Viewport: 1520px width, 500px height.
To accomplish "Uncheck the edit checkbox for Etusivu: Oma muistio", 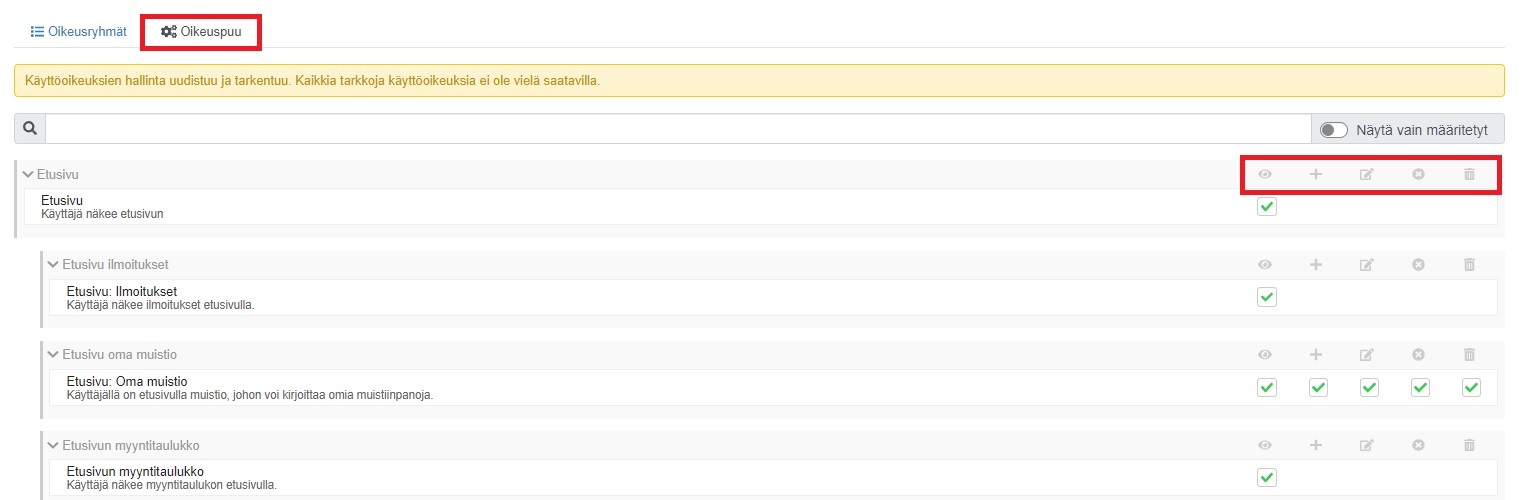I will 1369,388.
